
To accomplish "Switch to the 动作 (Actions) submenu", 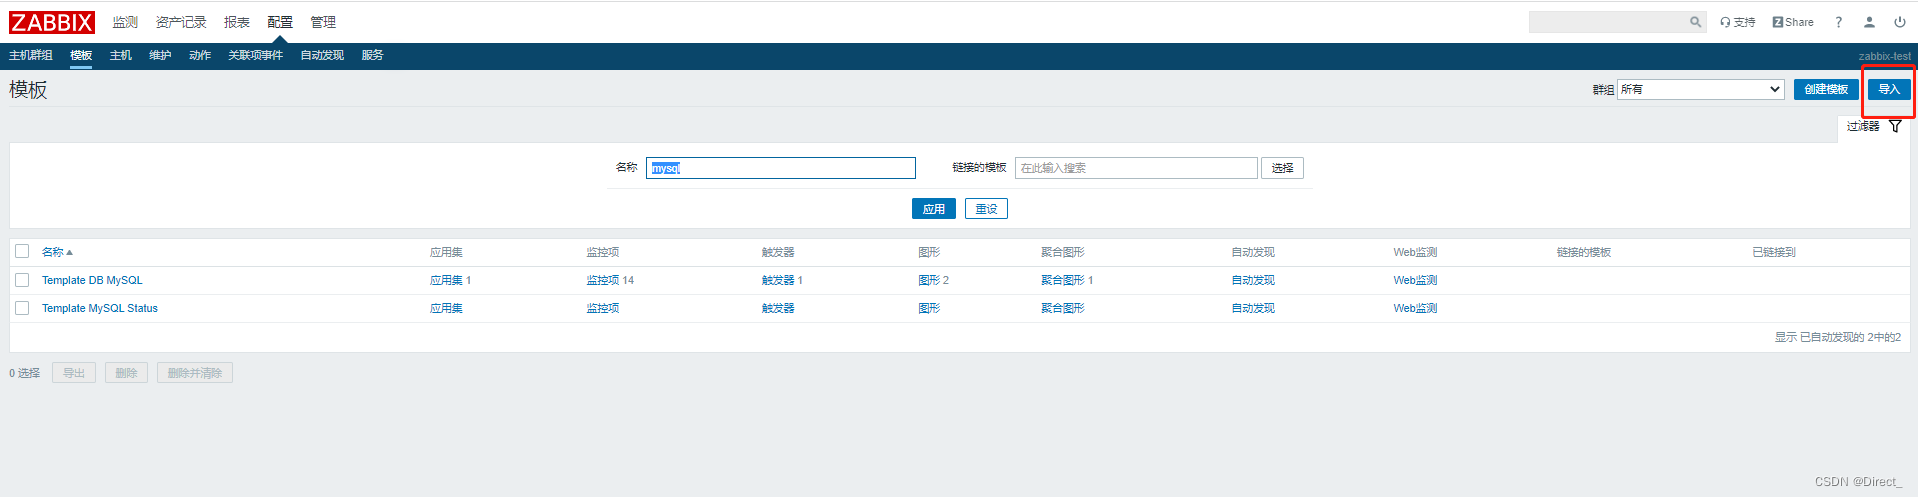I will tap(200, 55).
